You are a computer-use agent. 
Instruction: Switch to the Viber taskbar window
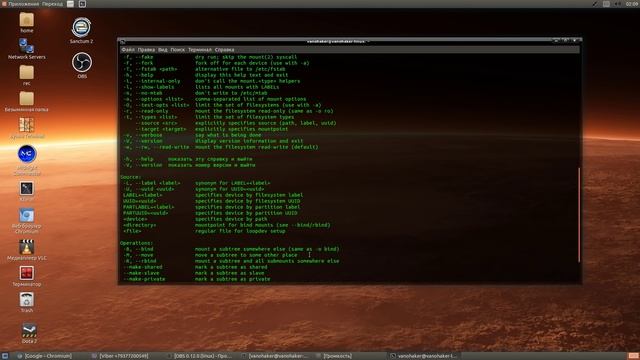pyautogui.click(x=122, y=356)
